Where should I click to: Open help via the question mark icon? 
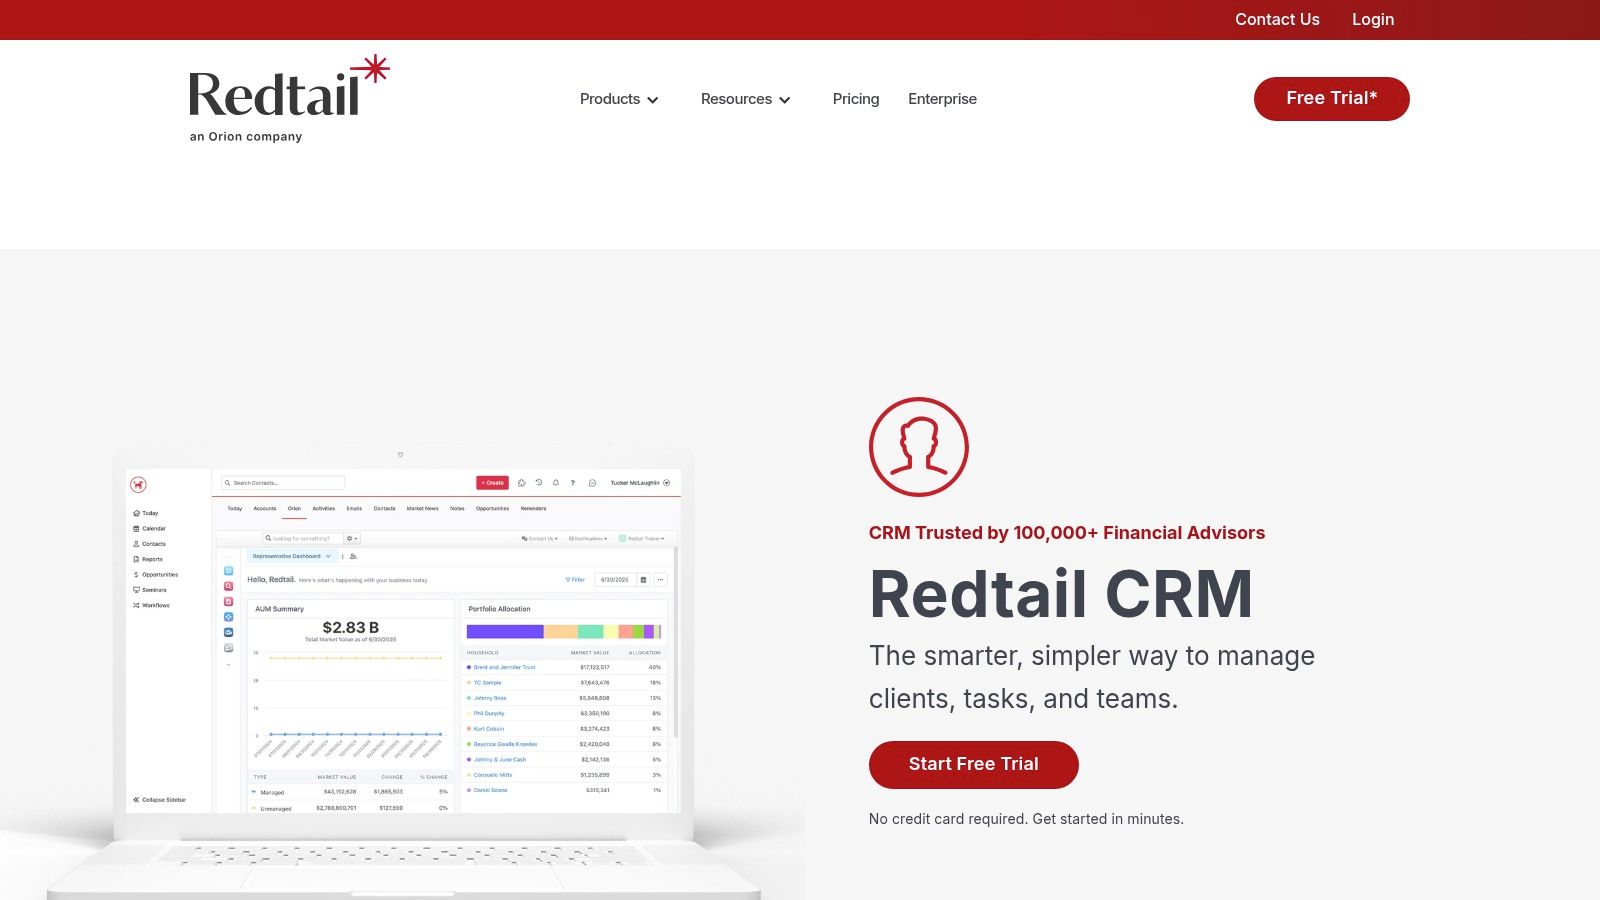coord(573,482)
